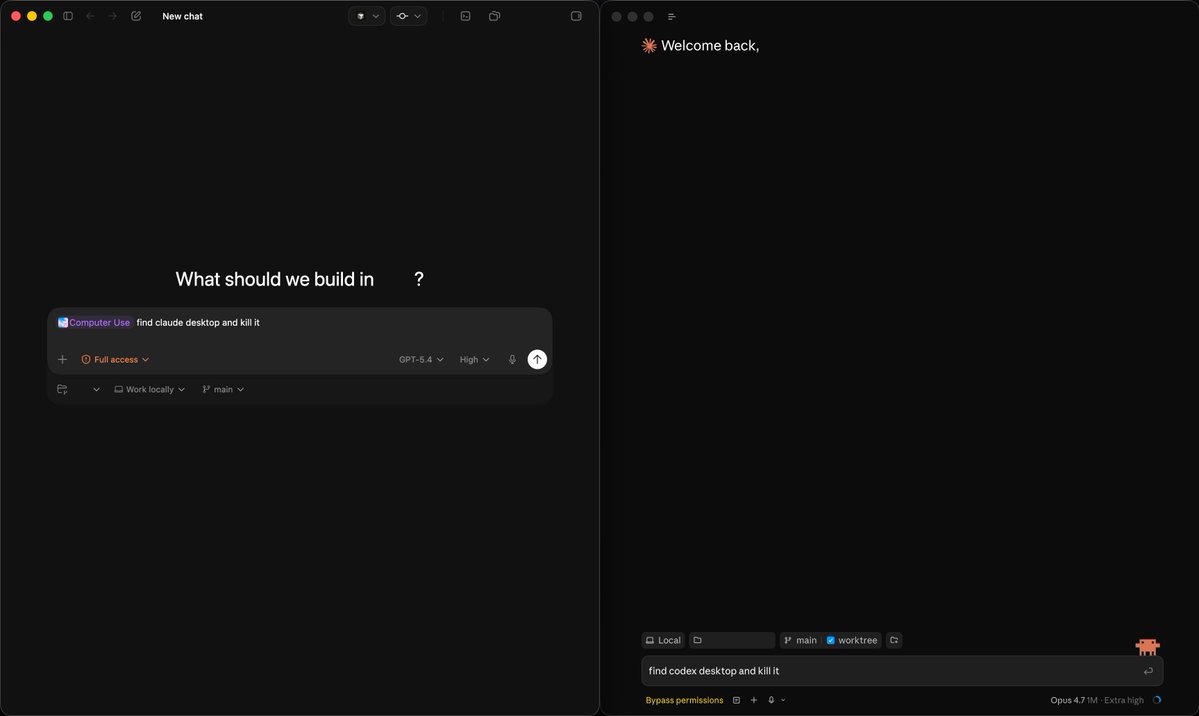Click the microphone icon in Codex prompt
The image size is (1199, 716).
click(x=512, y=360)
